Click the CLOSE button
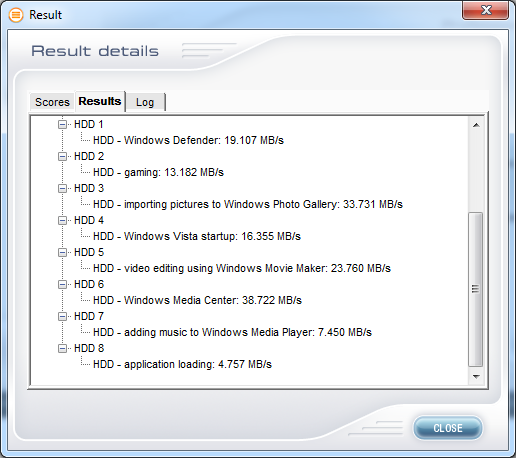This screenshot has height=458, width=516. coord(448,428)
